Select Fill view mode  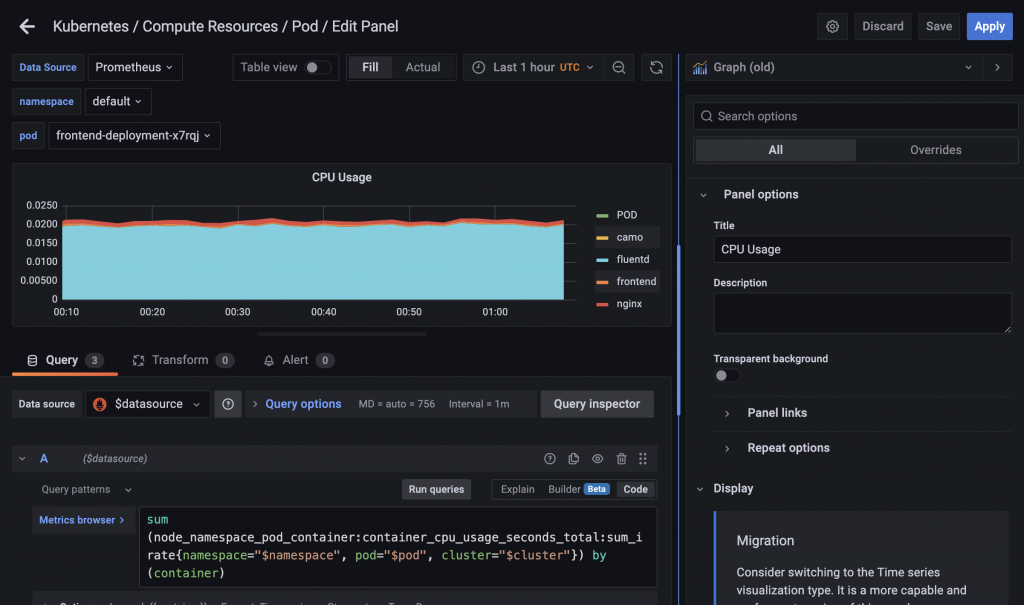[x=370, y=67]
